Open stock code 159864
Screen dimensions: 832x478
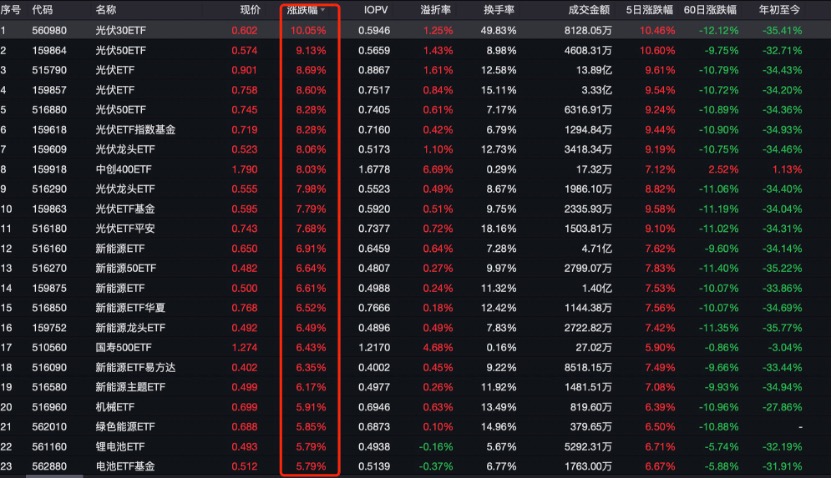(49, 50)
